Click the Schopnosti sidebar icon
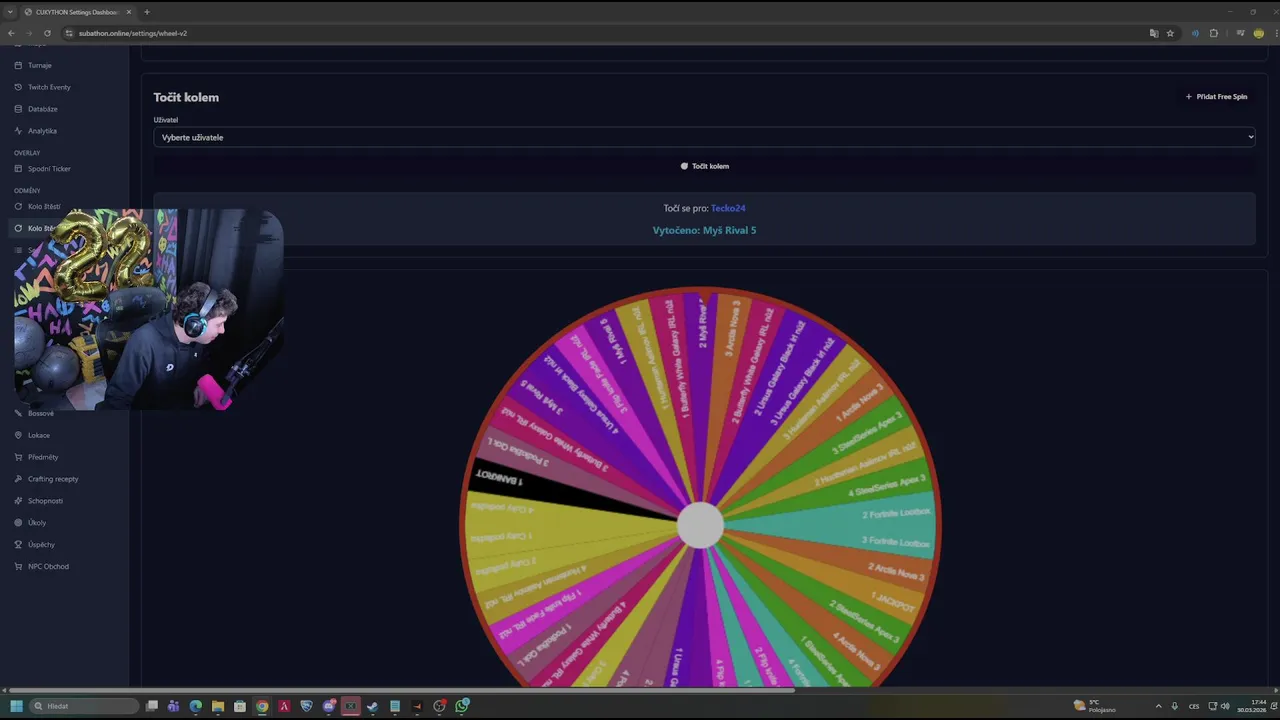 tap(18, 501)
